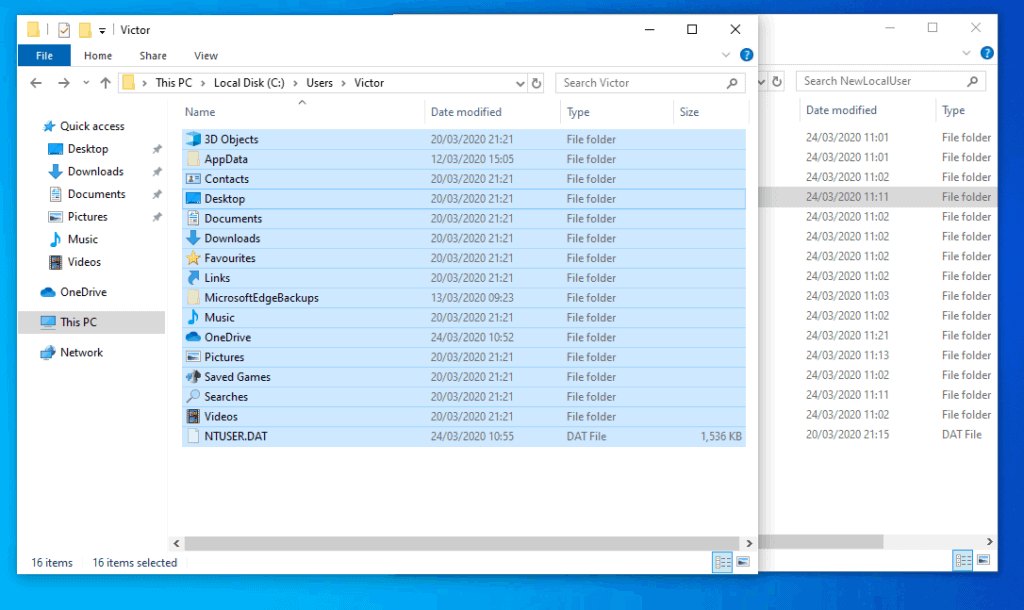Select Pictures under Quick access
Viewport: 1024px width, 610px height.
(x=88, y=217)
